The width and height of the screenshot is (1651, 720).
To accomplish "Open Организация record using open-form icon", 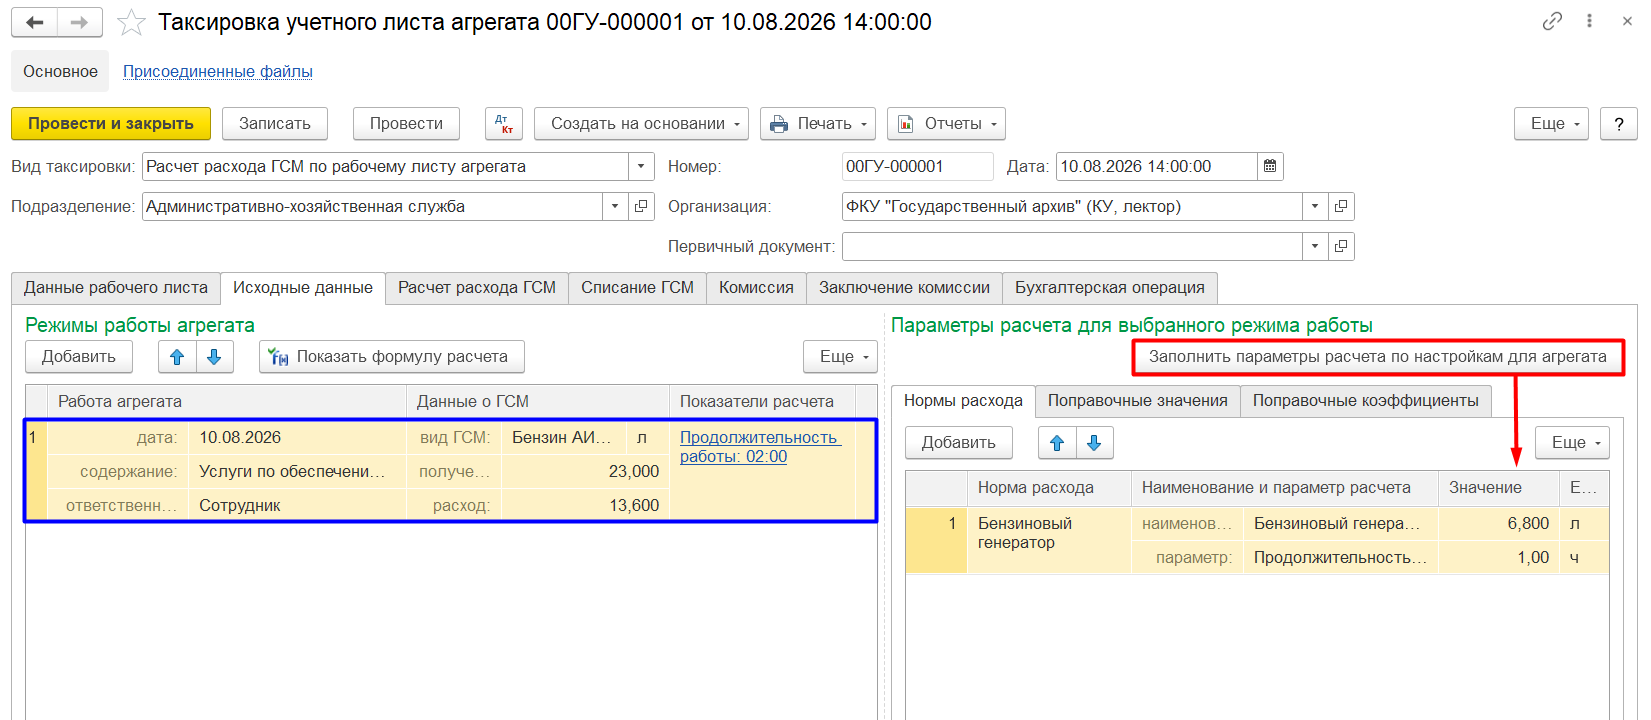I will tap(1341, 207).
